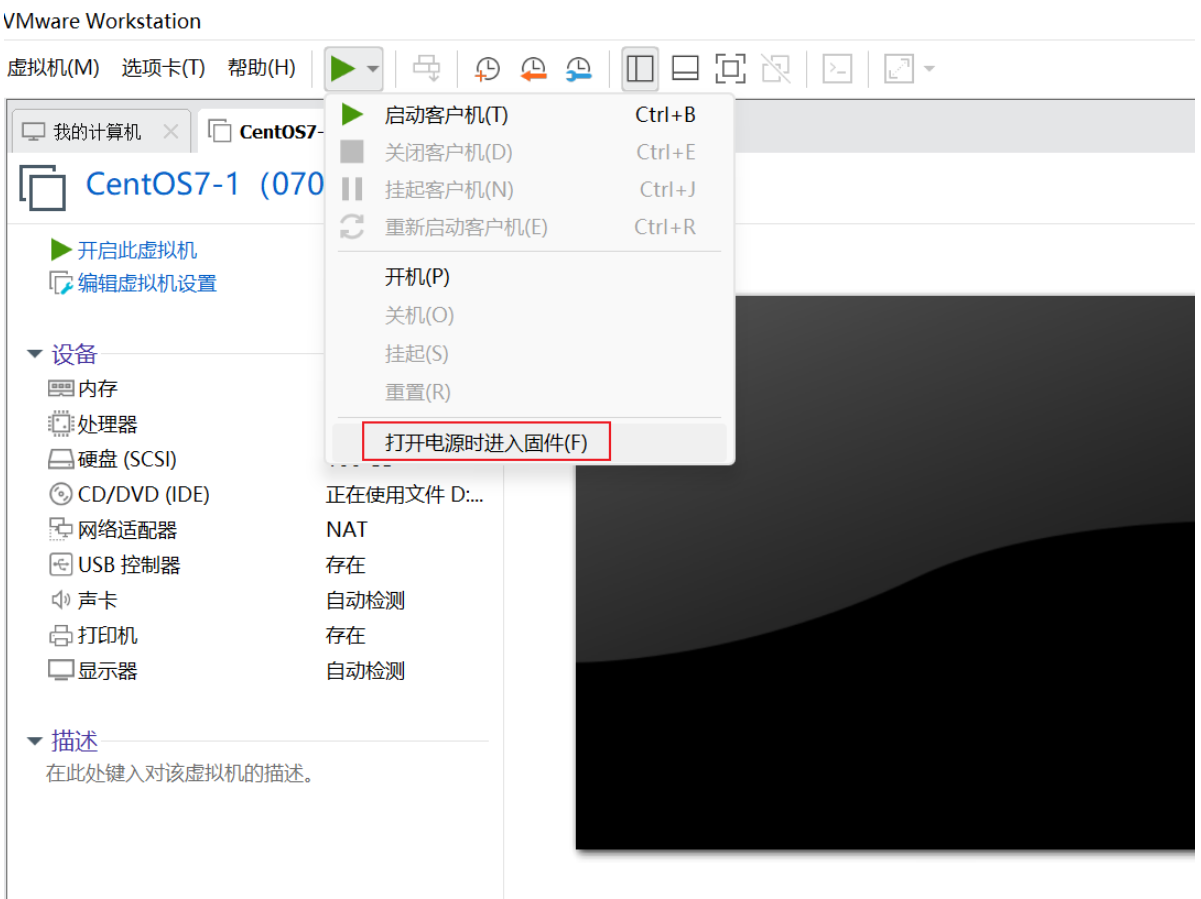Click the green power-on play button in toolbar
Screen dimensions: 1201x899
[x=343, y=69]
